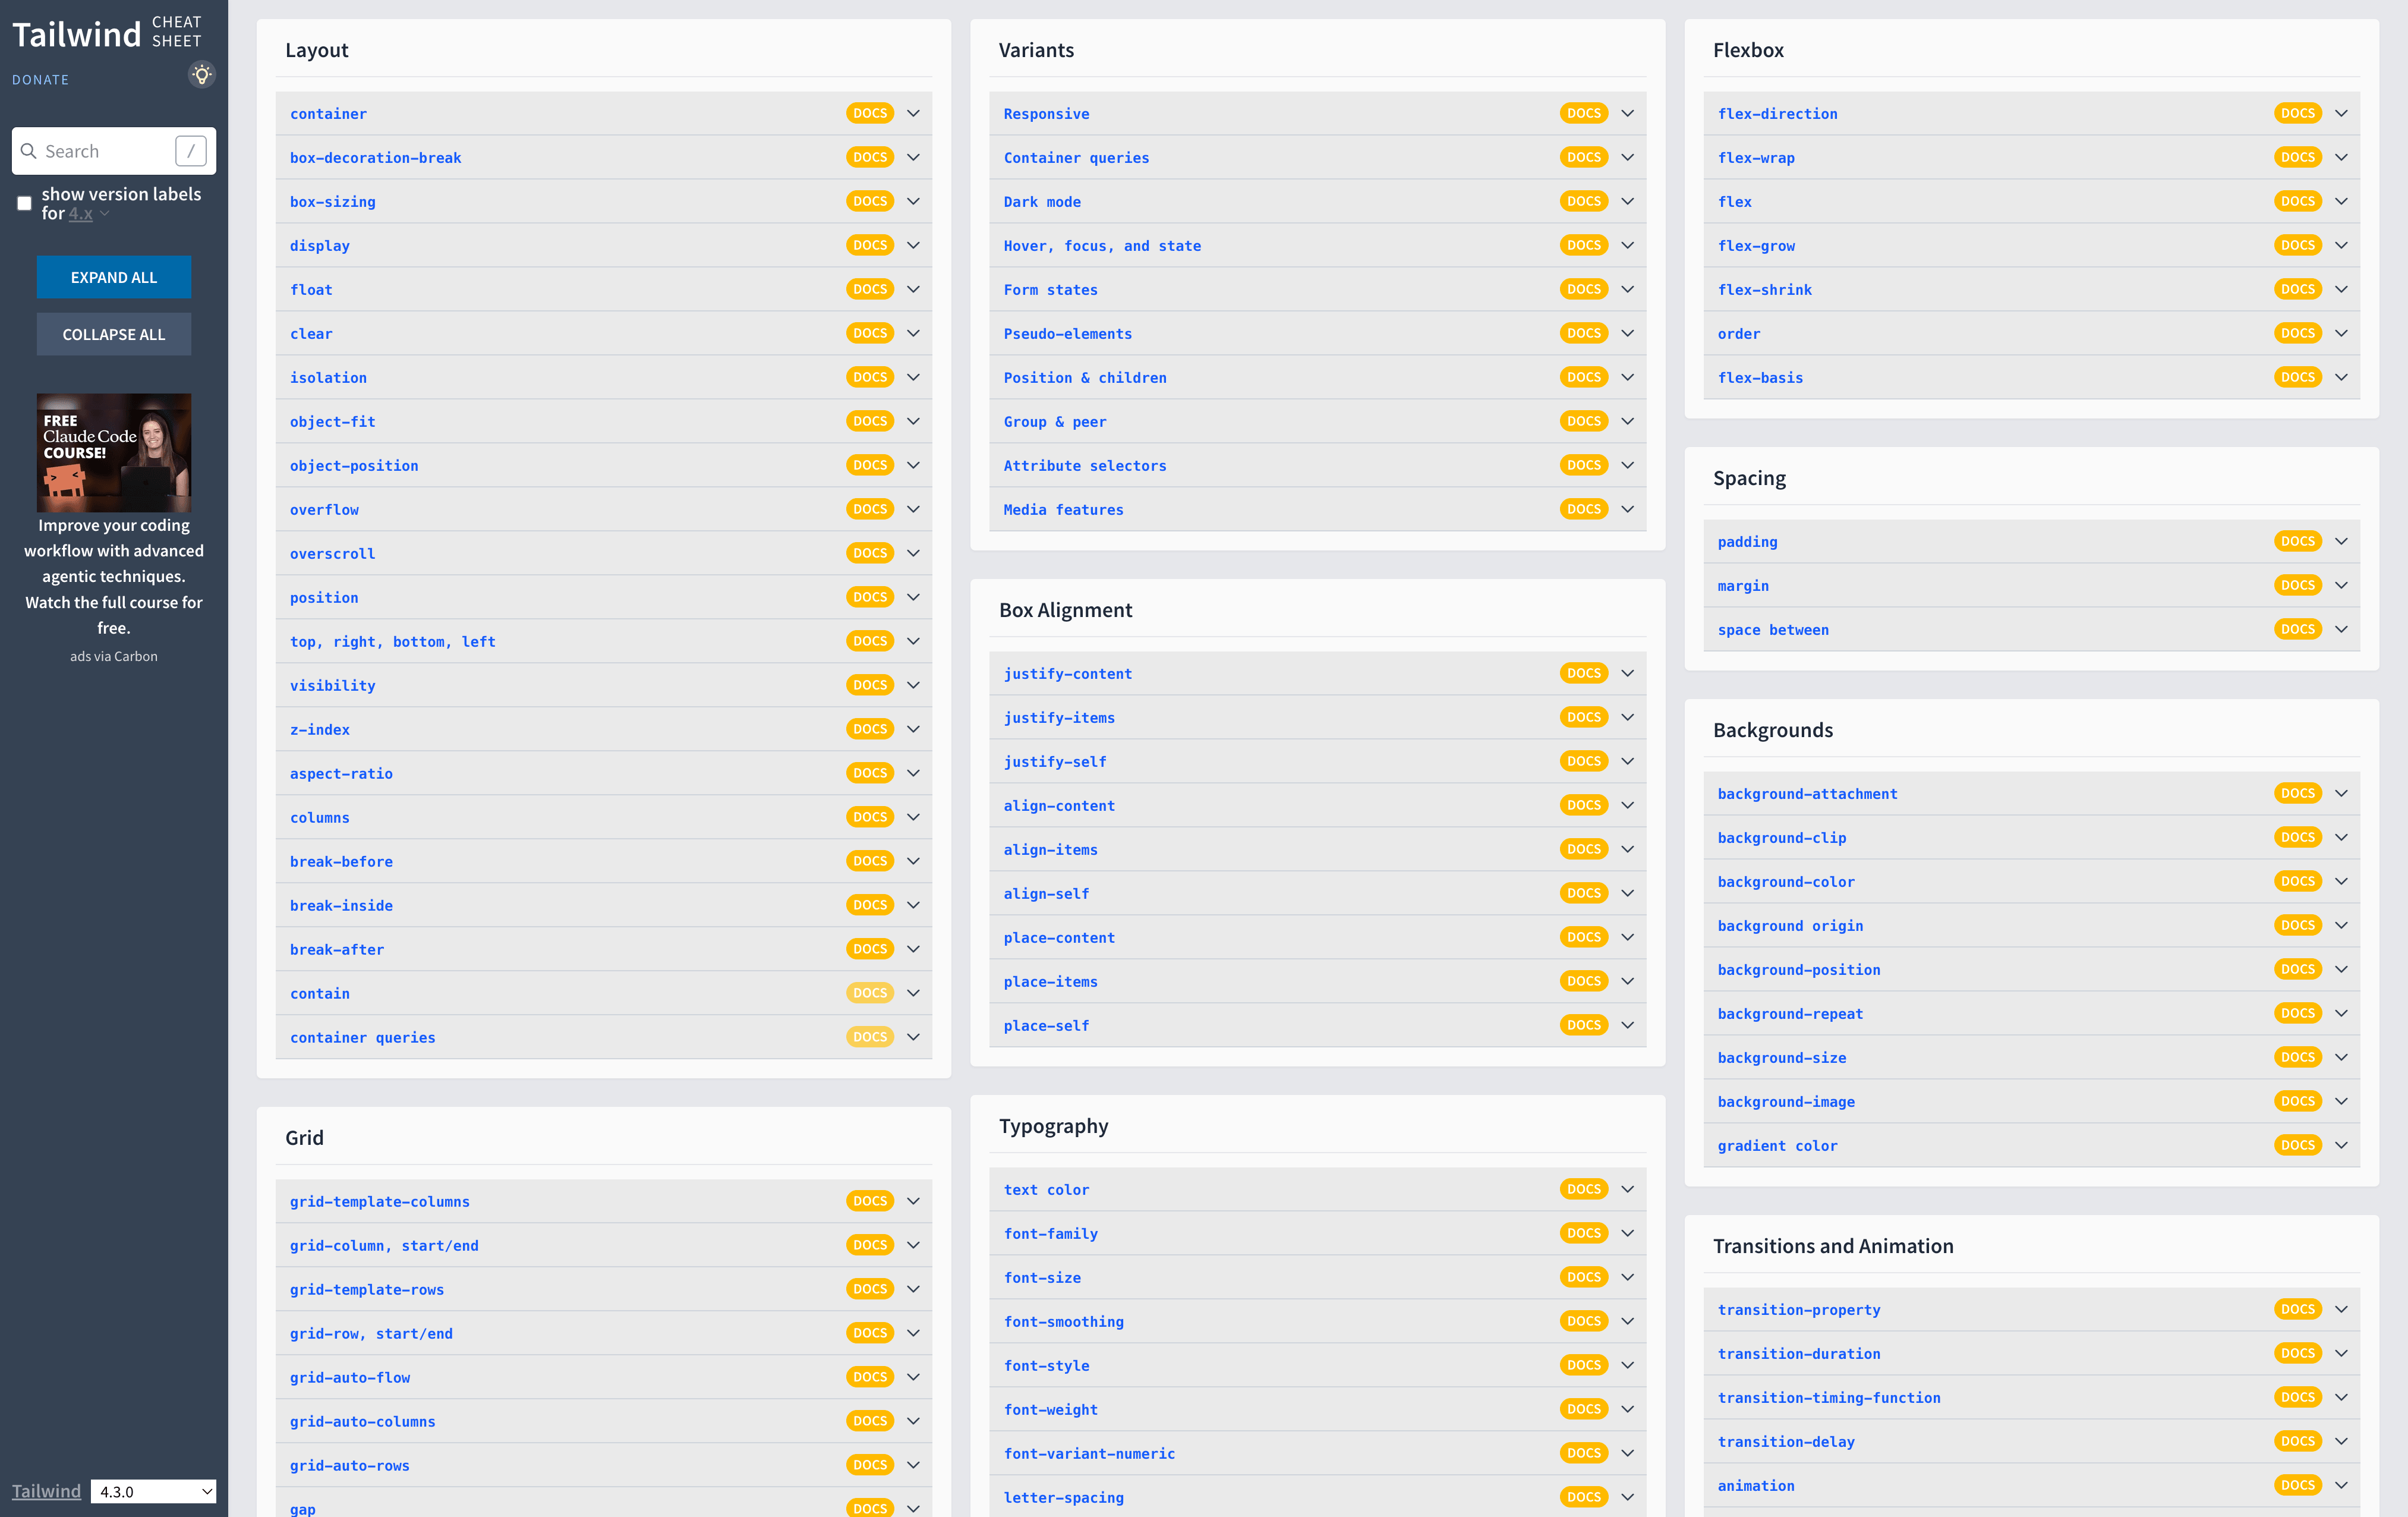The image size is (2408, 1517).
Task: Open the Claude Code course ad thumbnail
Action: point(114,453)
